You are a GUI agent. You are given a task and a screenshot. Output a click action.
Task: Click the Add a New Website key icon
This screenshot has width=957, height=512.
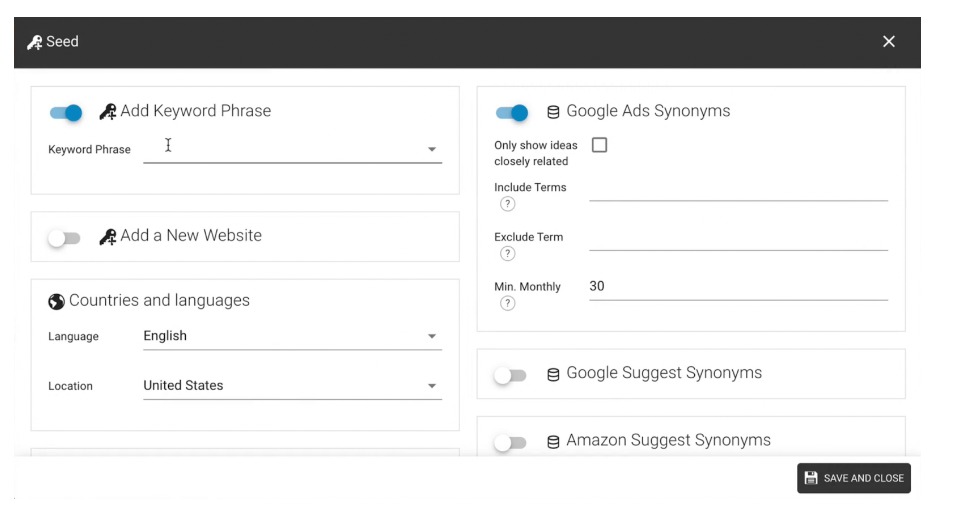(x=108, y=237)
